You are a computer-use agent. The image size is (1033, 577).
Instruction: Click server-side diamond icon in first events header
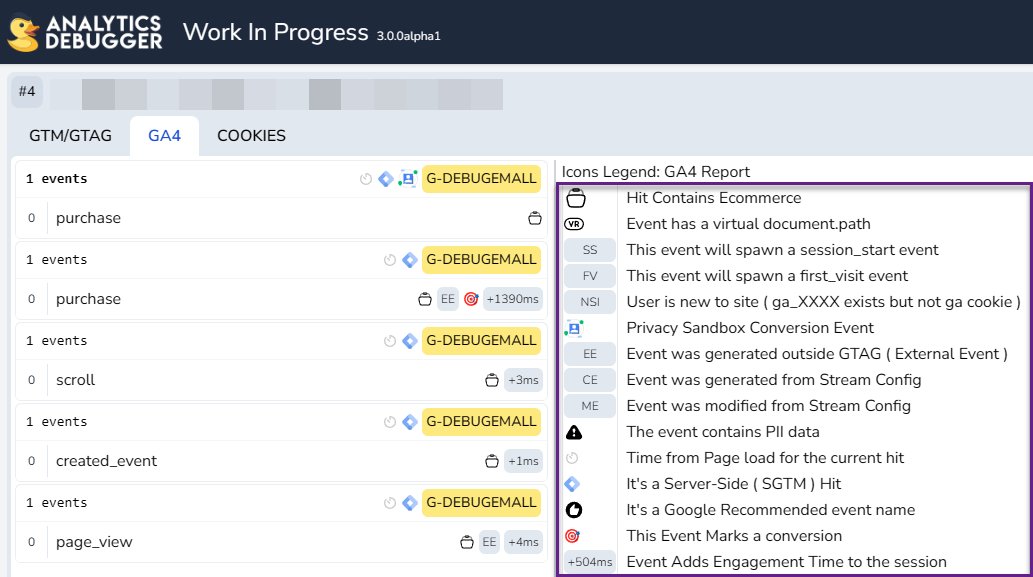[x=386, y=179]
